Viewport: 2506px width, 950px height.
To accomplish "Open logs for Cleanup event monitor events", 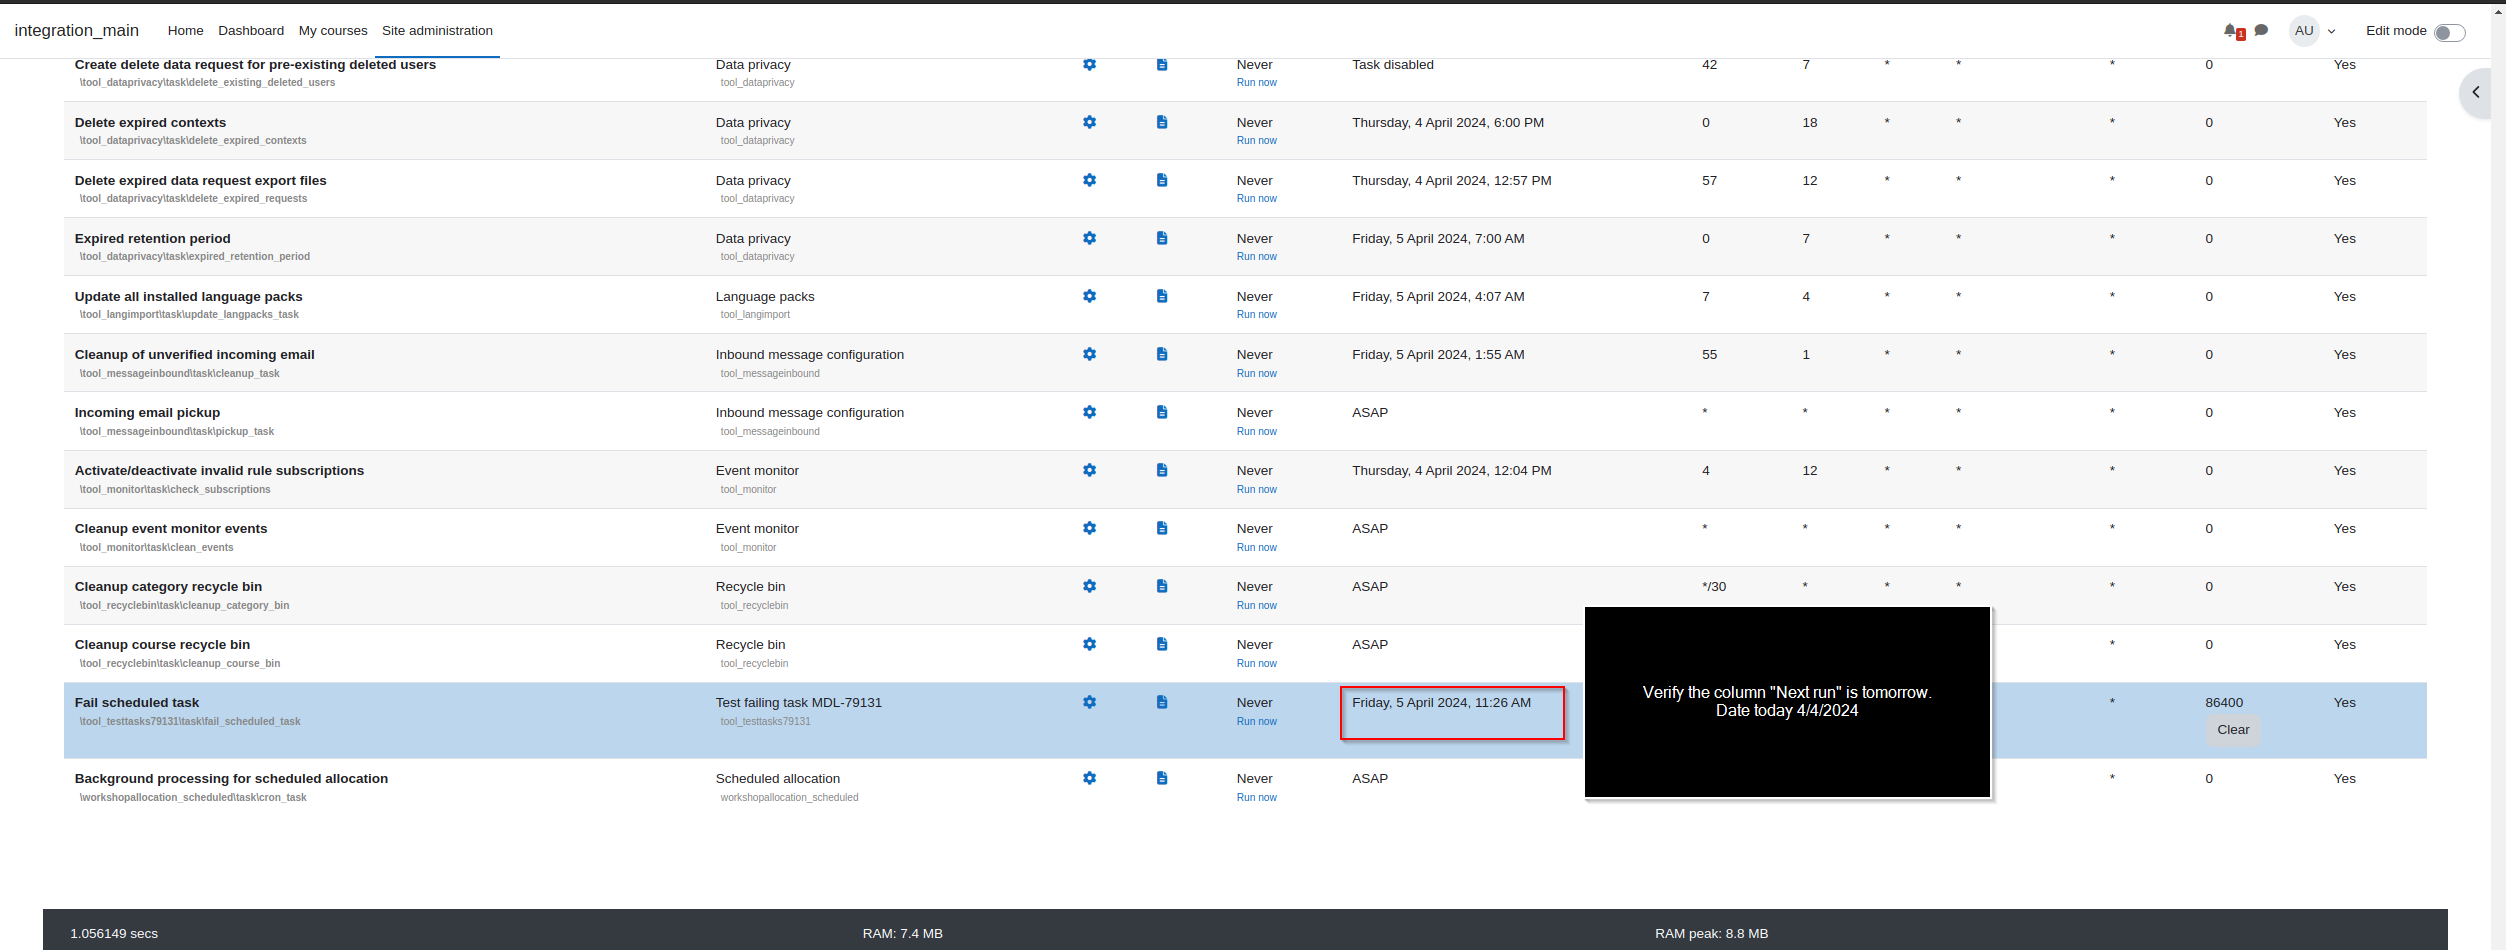I will 1162,528.
